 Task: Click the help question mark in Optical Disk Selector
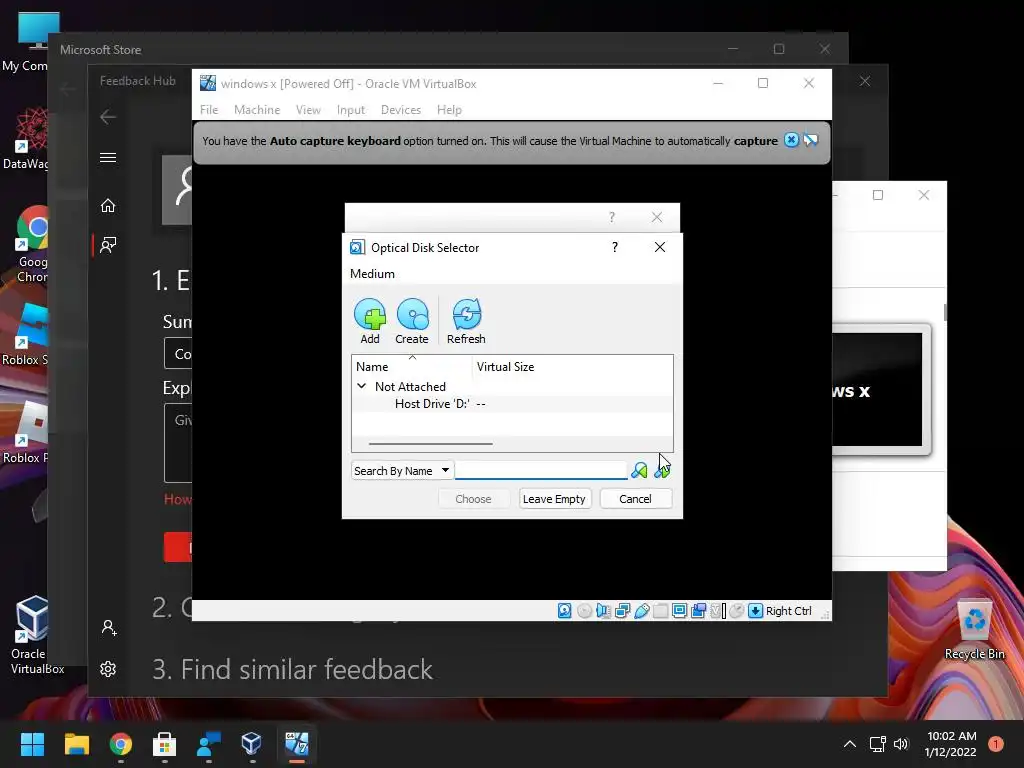(x=615, y=247)
